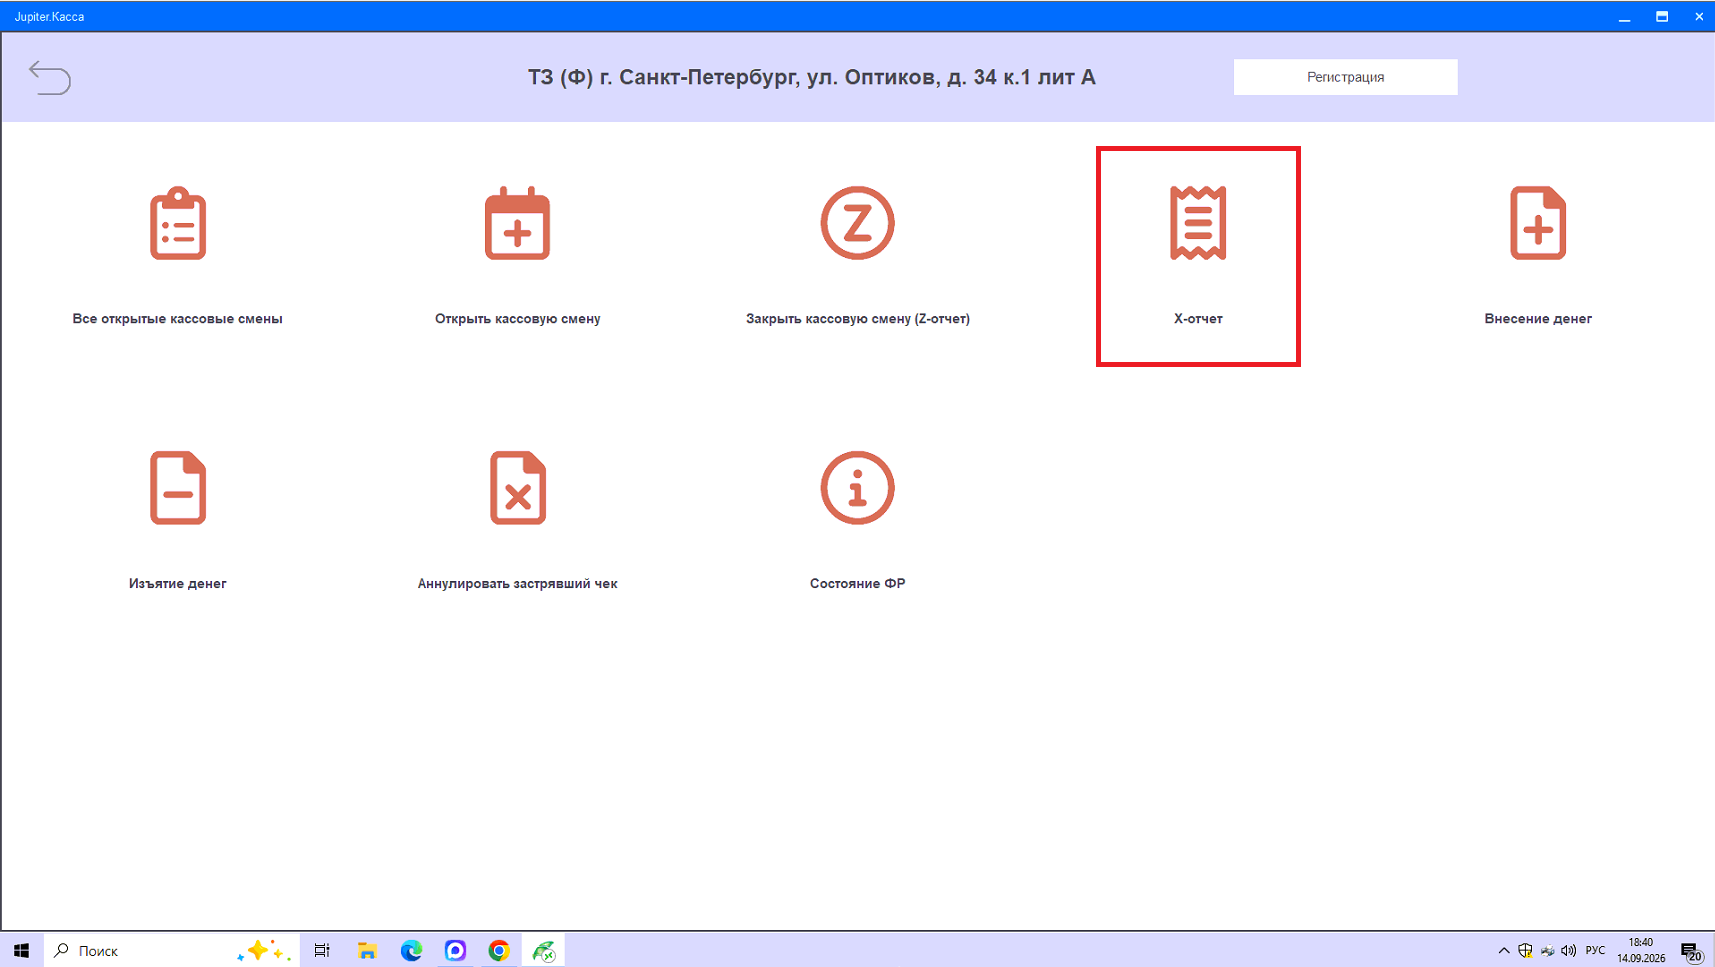Viewport: 1715px width, 967px height.
Task: Click the Регистрация button
Action: click(x=1345, y=77)
